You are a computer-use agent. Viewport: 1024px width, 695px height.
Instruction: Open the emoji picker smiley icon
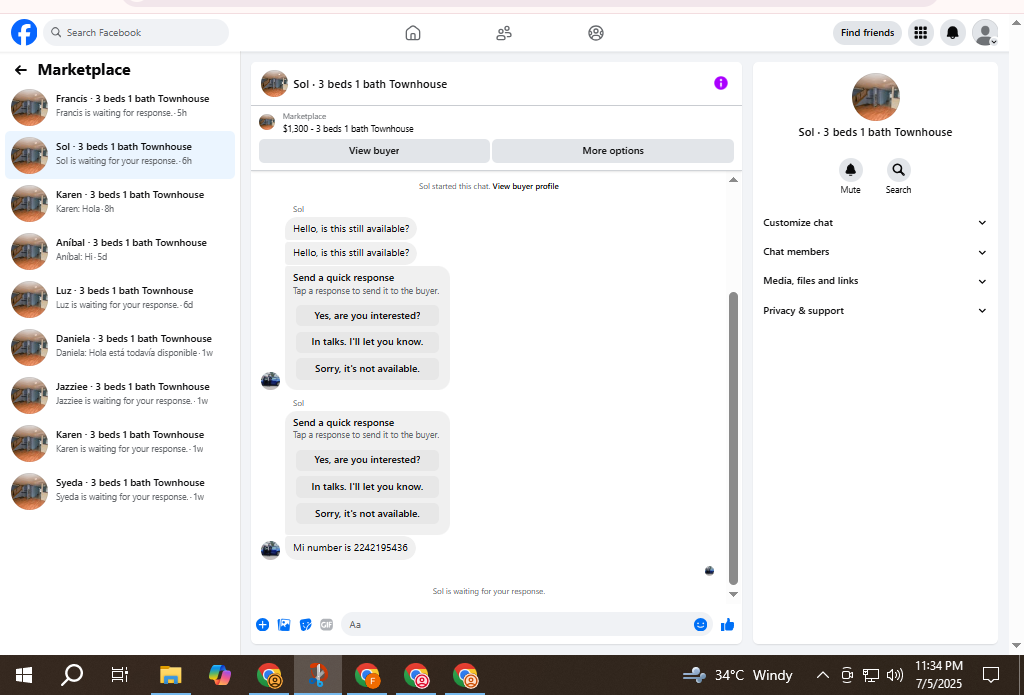(x=700, y=624)
